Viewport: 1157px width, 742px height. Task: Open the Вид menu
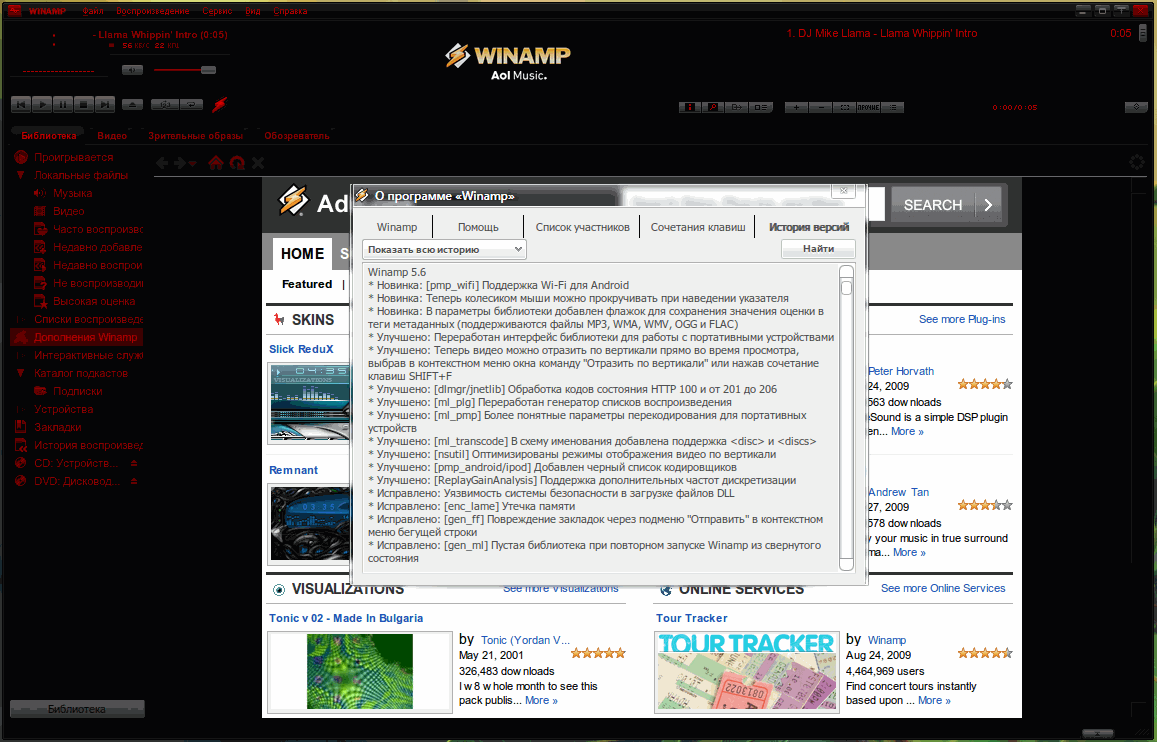pos(253,11)
